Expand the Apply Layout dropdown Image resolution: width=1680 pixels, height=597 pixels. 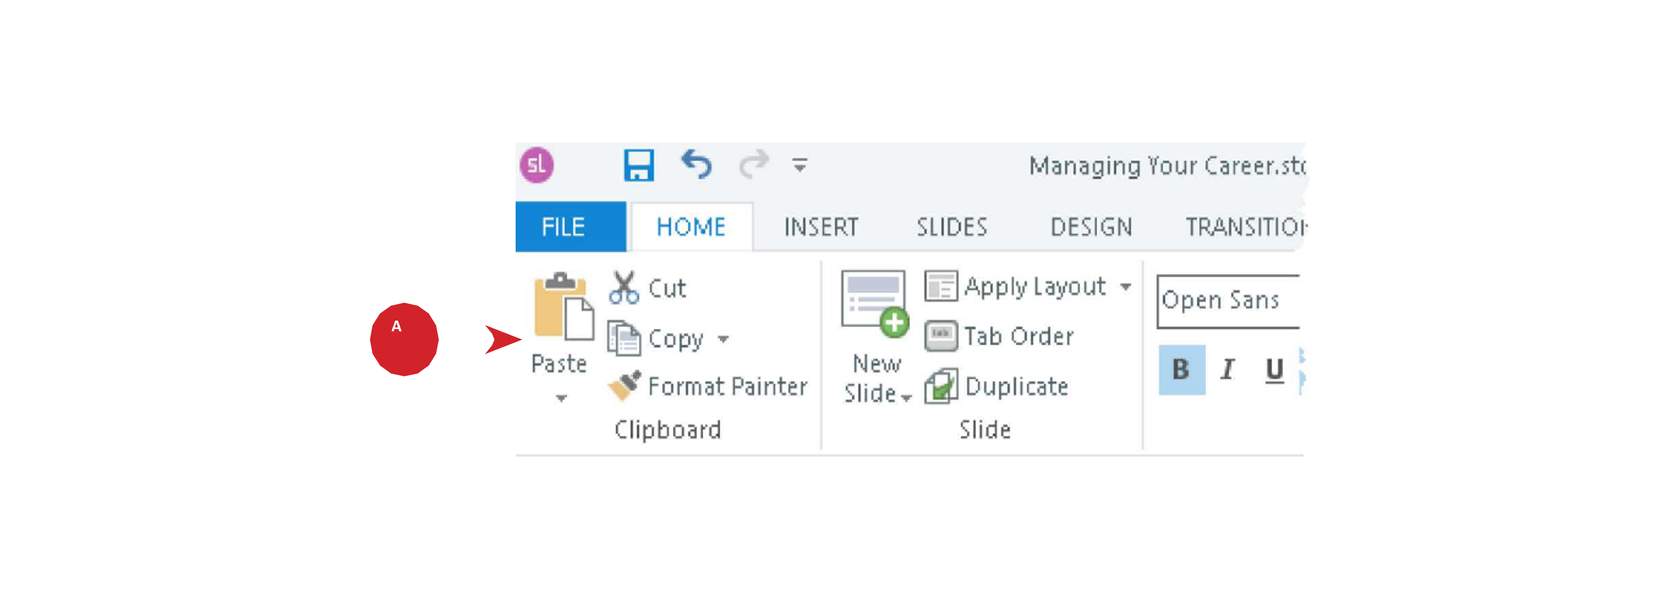(1126, 287)
